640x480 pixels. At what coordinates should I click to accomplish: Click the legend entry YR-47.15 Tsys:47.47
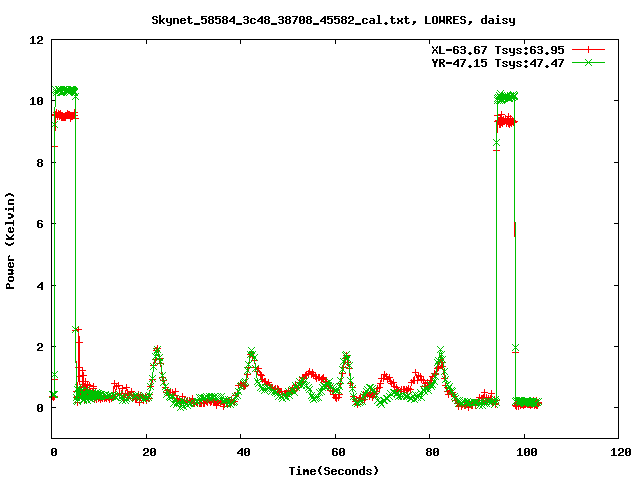pyautogui.click(x=498, y=63)
